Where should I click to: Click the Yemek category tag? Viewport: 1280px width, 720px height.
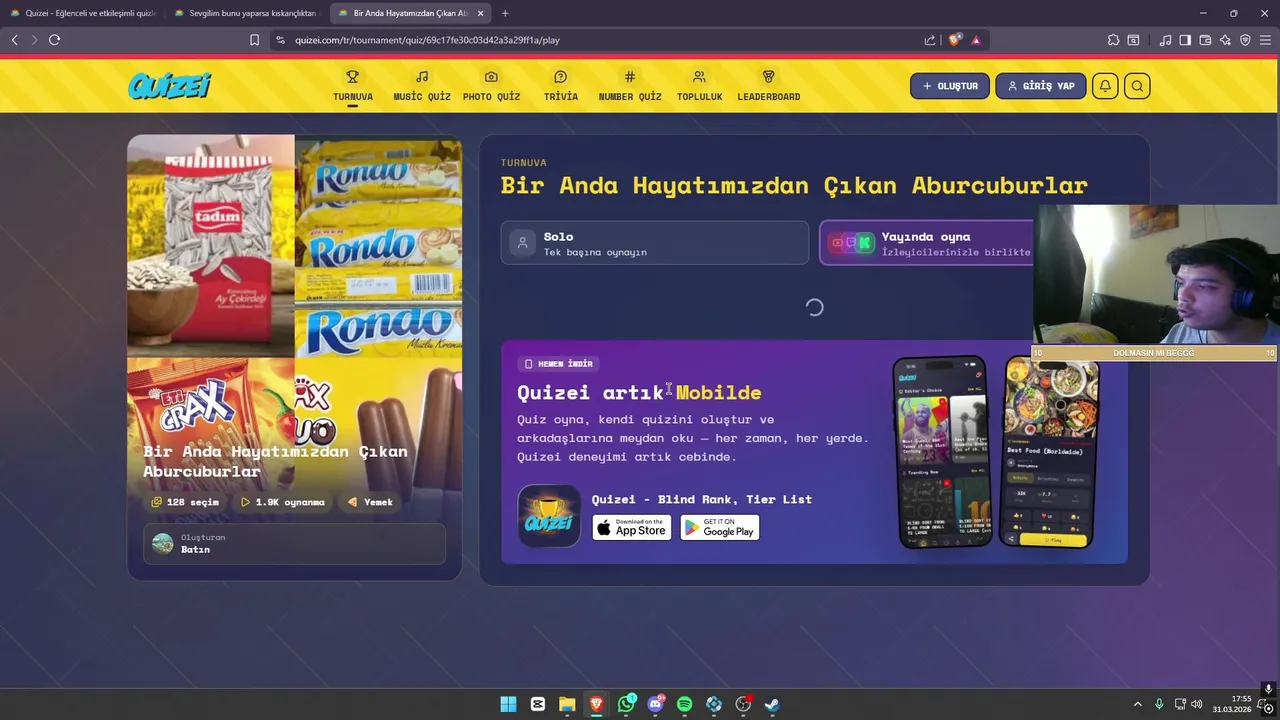point(370,502)
